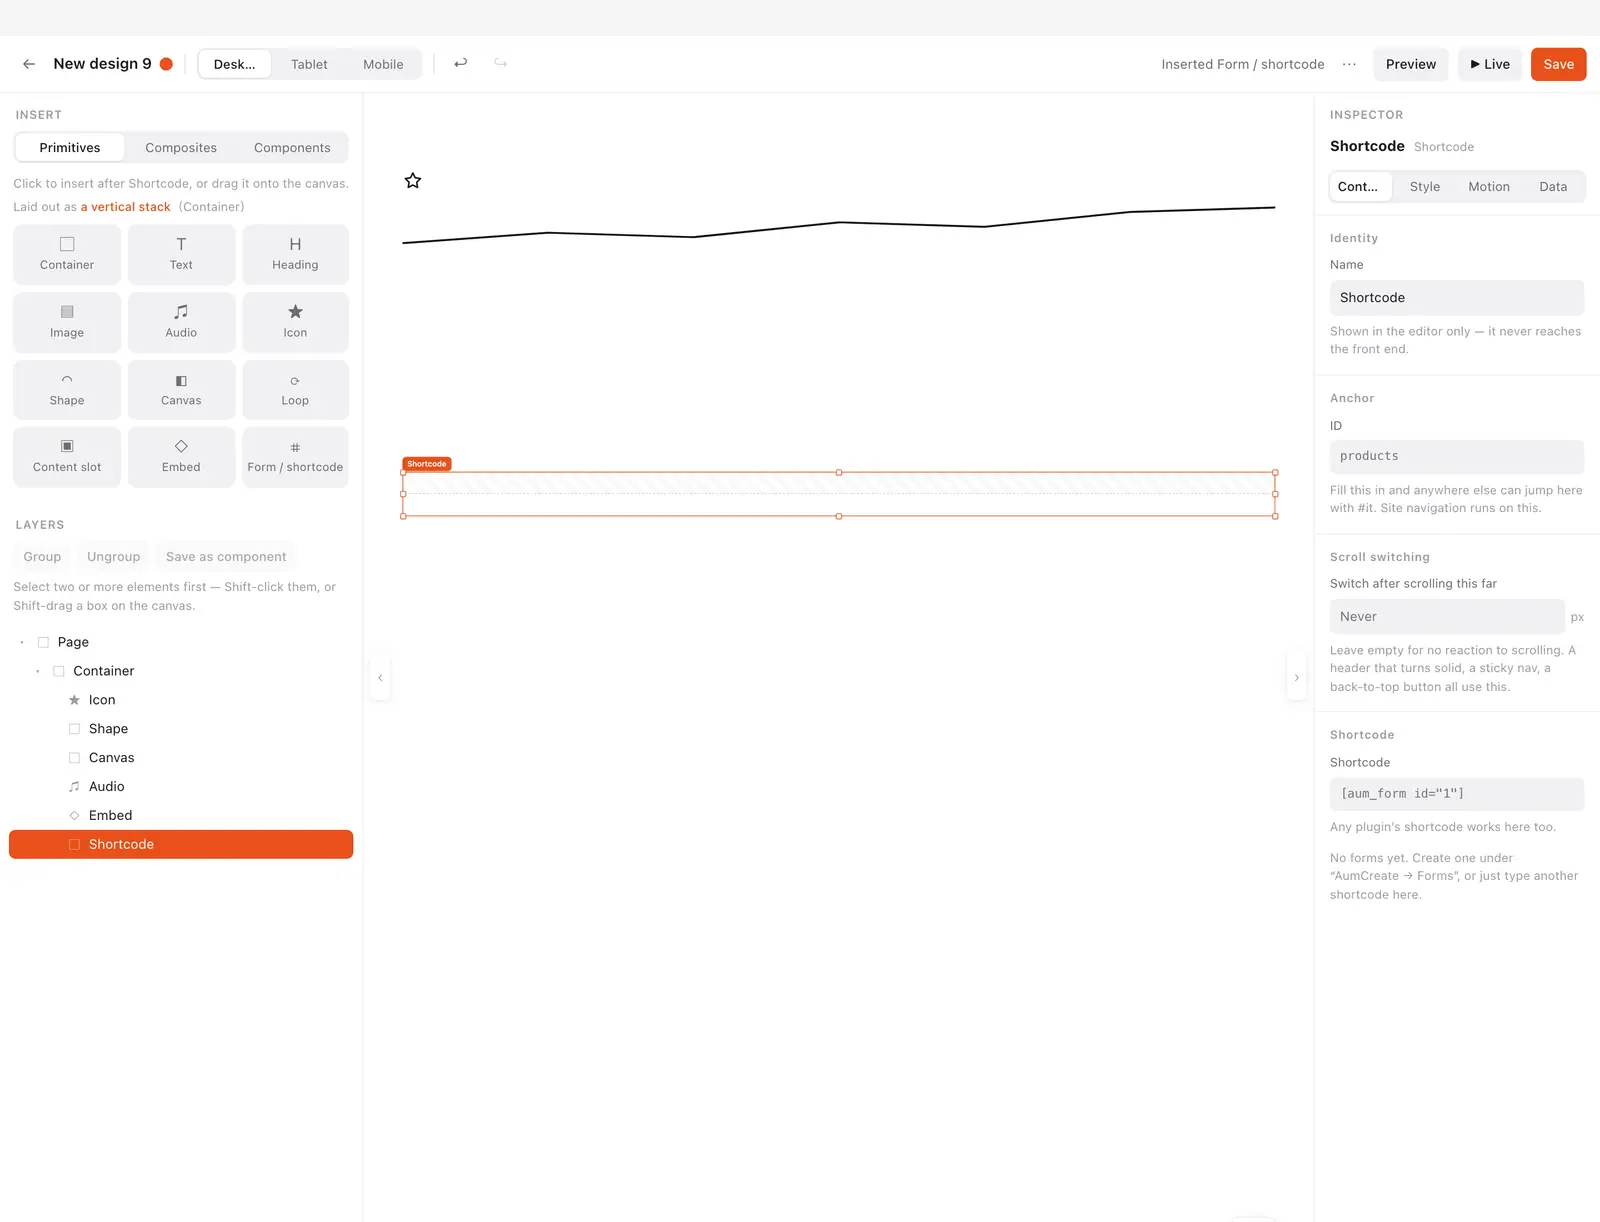Image resolution: width=1600 pixels, height=1222 pixels.
Task: Insert an Embed primitive
Action: (x=181, y=457)
